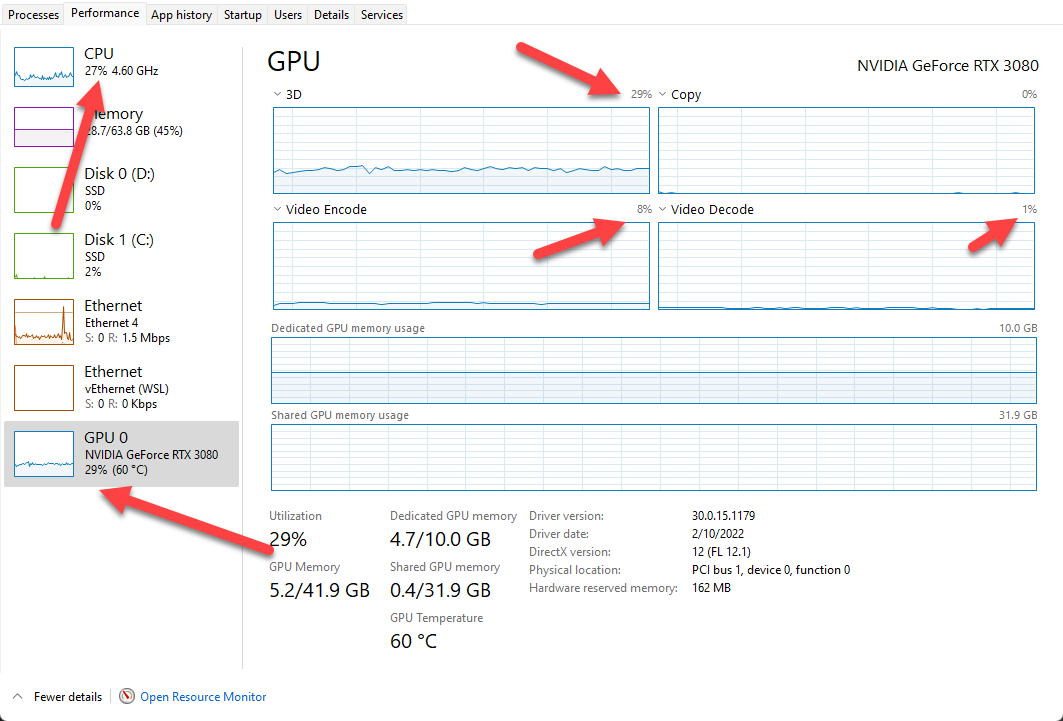Click the Shared GPU memory usage chart

(655, 458)
